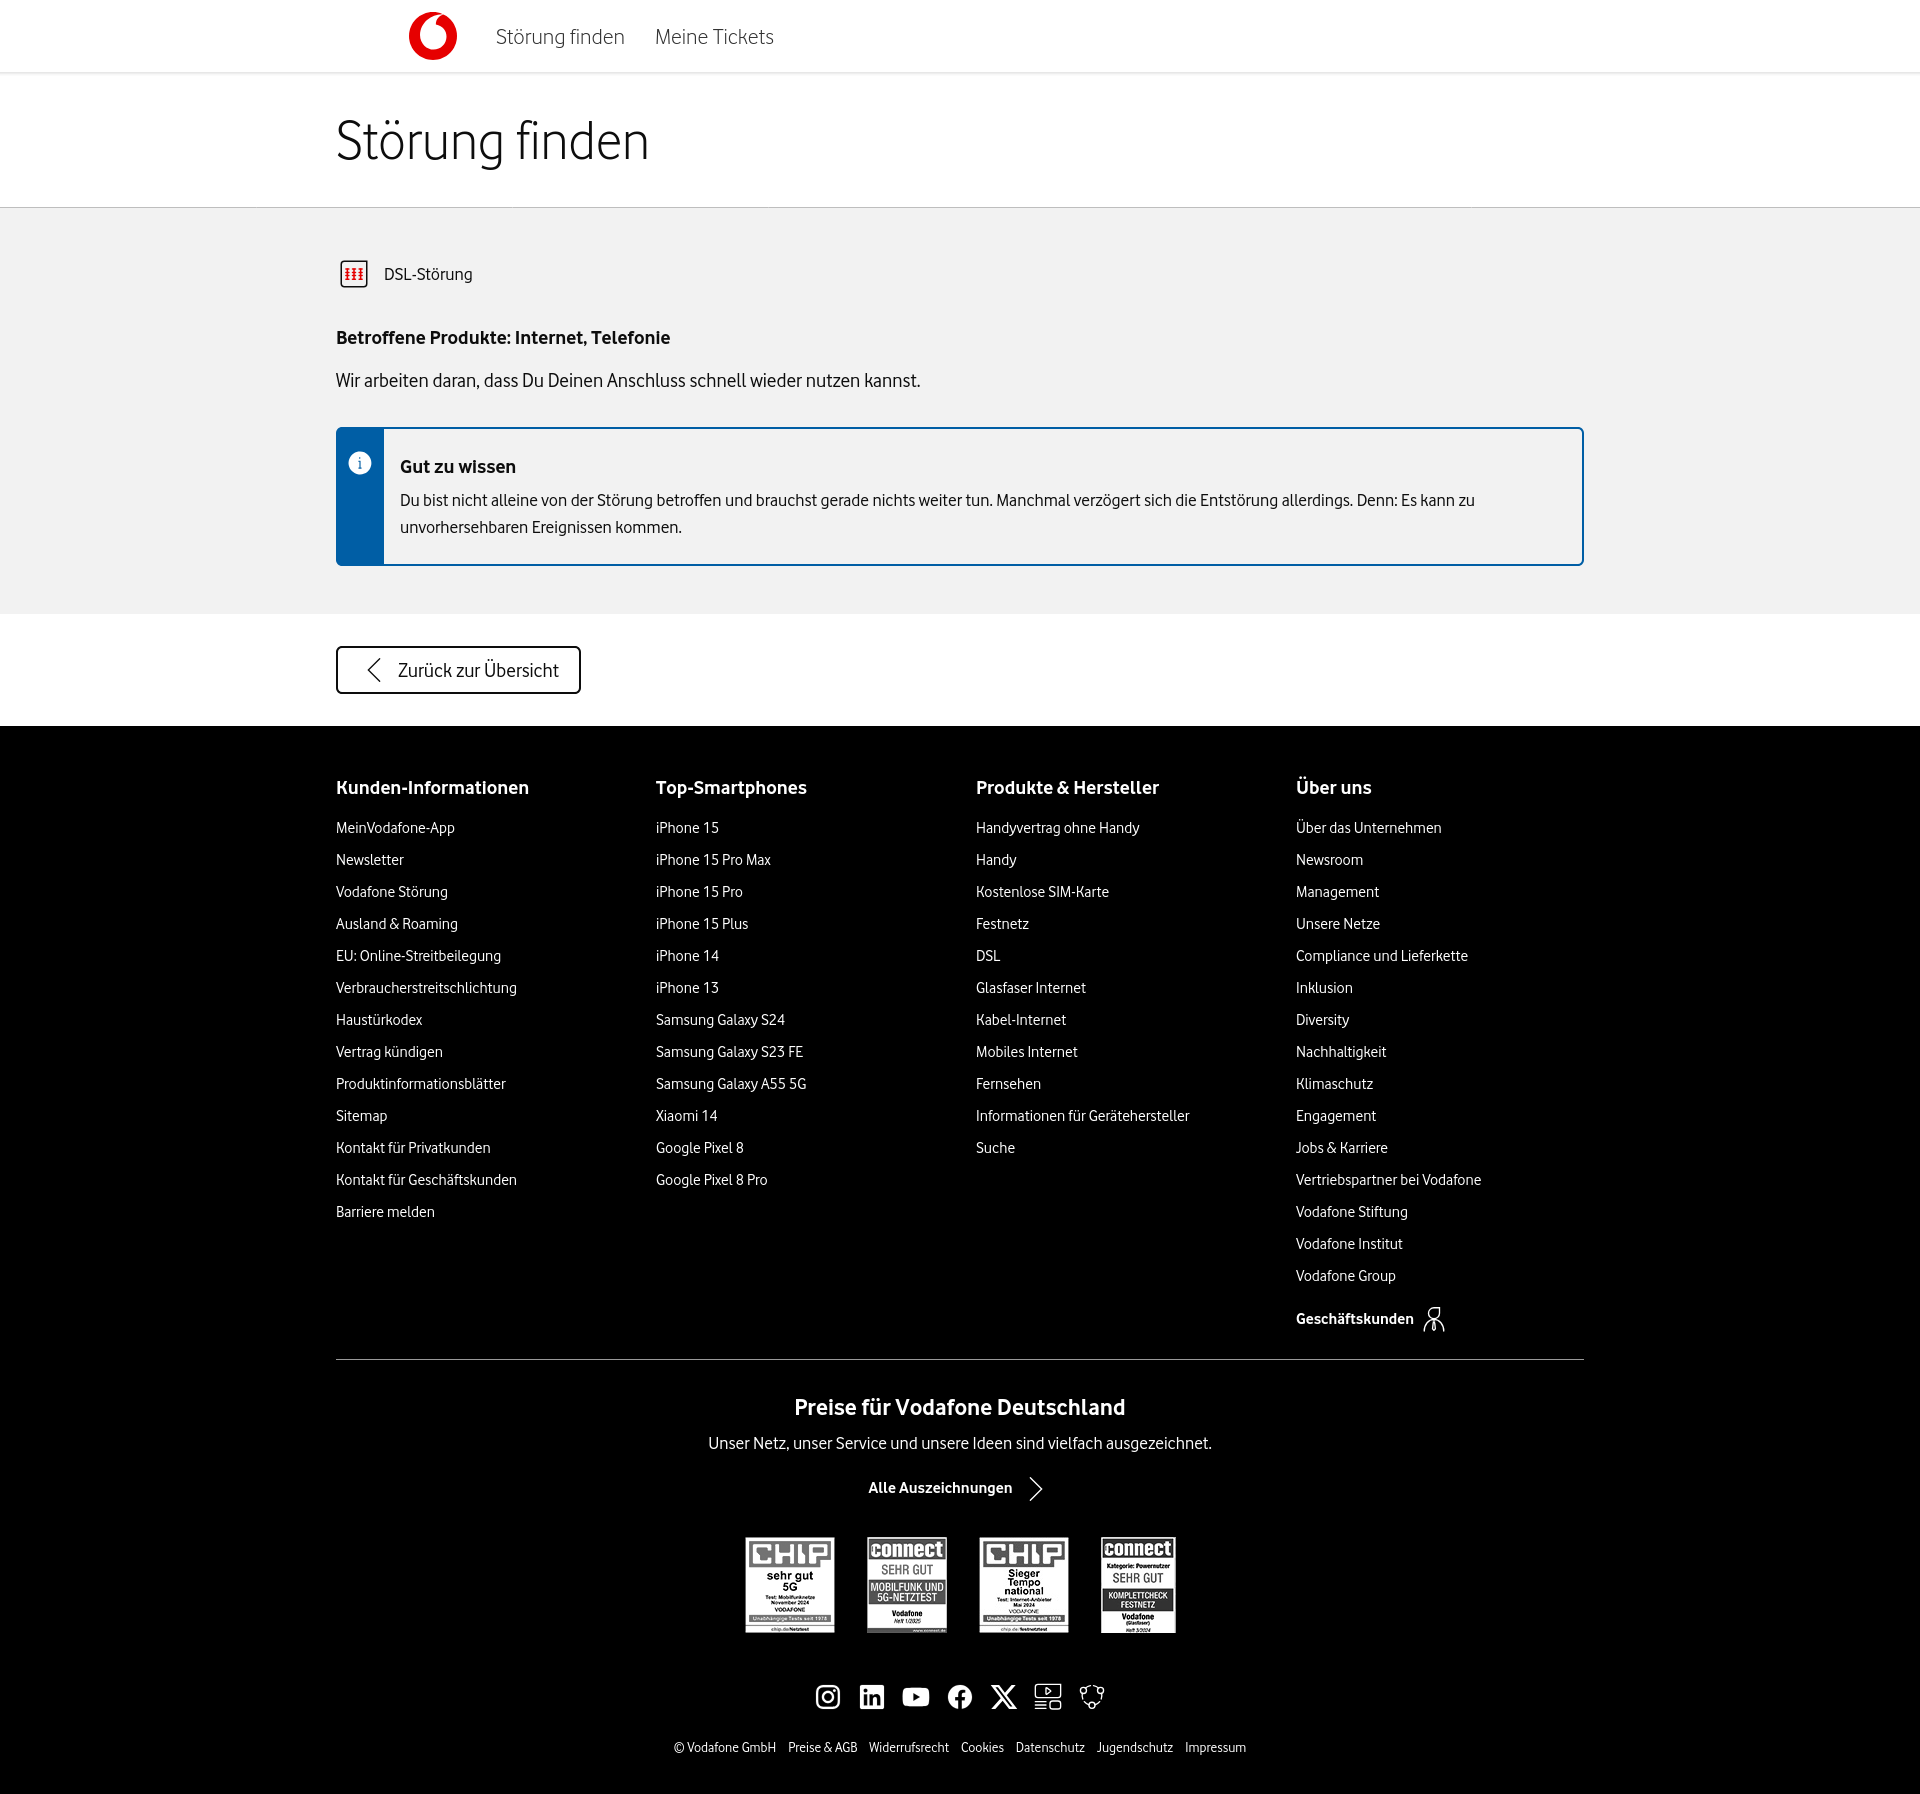The image size is (1920, 1794).
Task: Open Vodafone's Facebook page
Action: click(960, 1697)
